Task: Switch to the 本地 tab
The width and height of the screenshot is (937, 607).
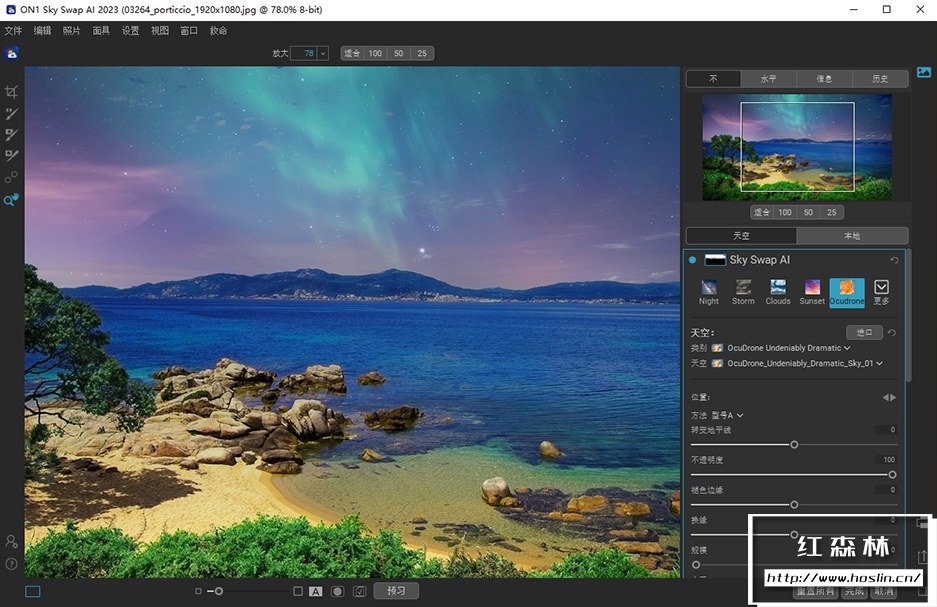Action: click(851, 236)
